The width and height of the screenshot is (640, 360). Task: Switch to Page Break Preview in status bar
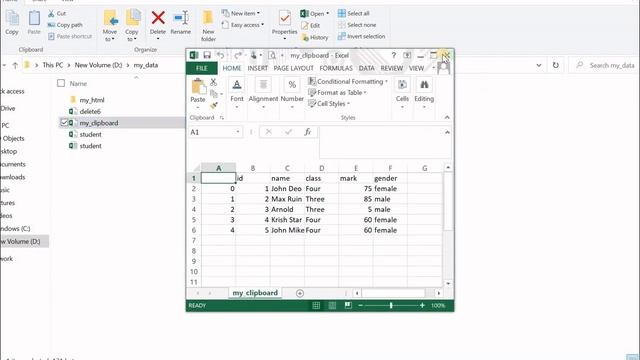(348, 305)
